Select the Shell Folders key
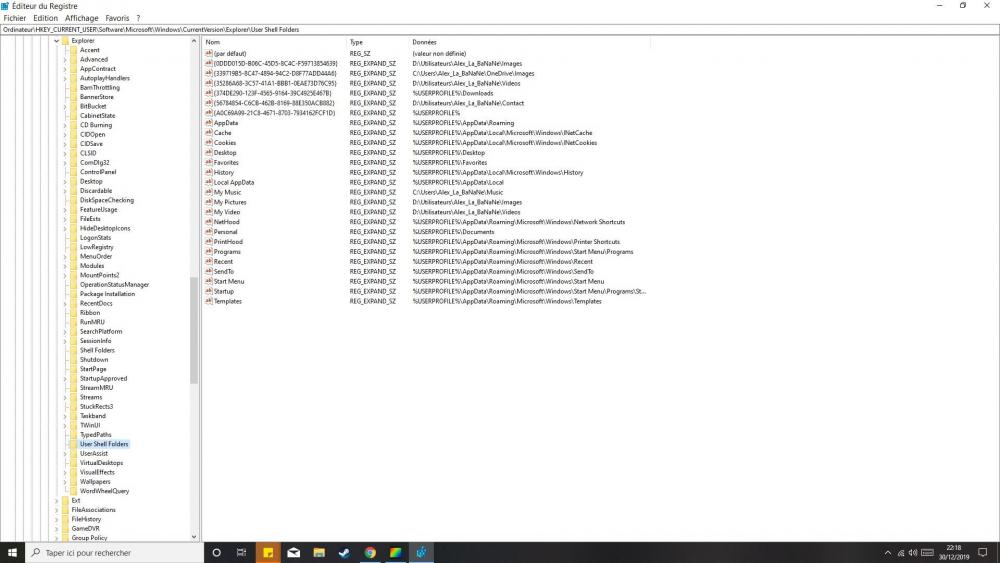Viewport: 1000px width, 563px height. pos(98,350)
